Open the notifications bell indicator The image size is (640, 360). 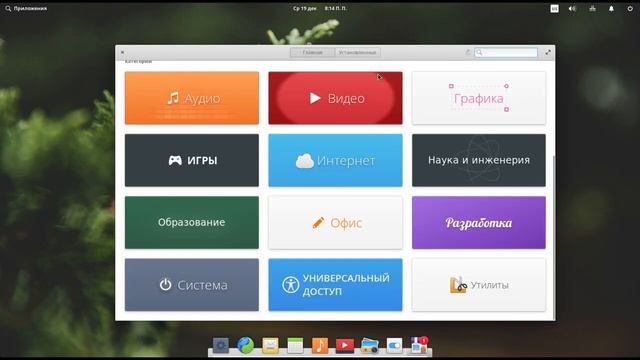(611, 9)
